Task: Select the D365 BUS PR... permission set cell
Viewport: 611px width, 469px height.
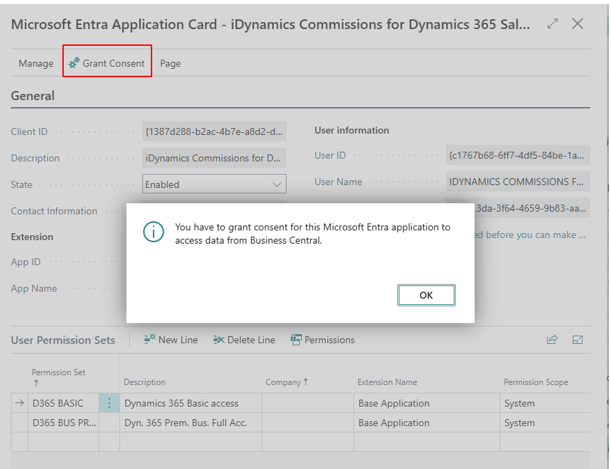Action: pos(63,422)
